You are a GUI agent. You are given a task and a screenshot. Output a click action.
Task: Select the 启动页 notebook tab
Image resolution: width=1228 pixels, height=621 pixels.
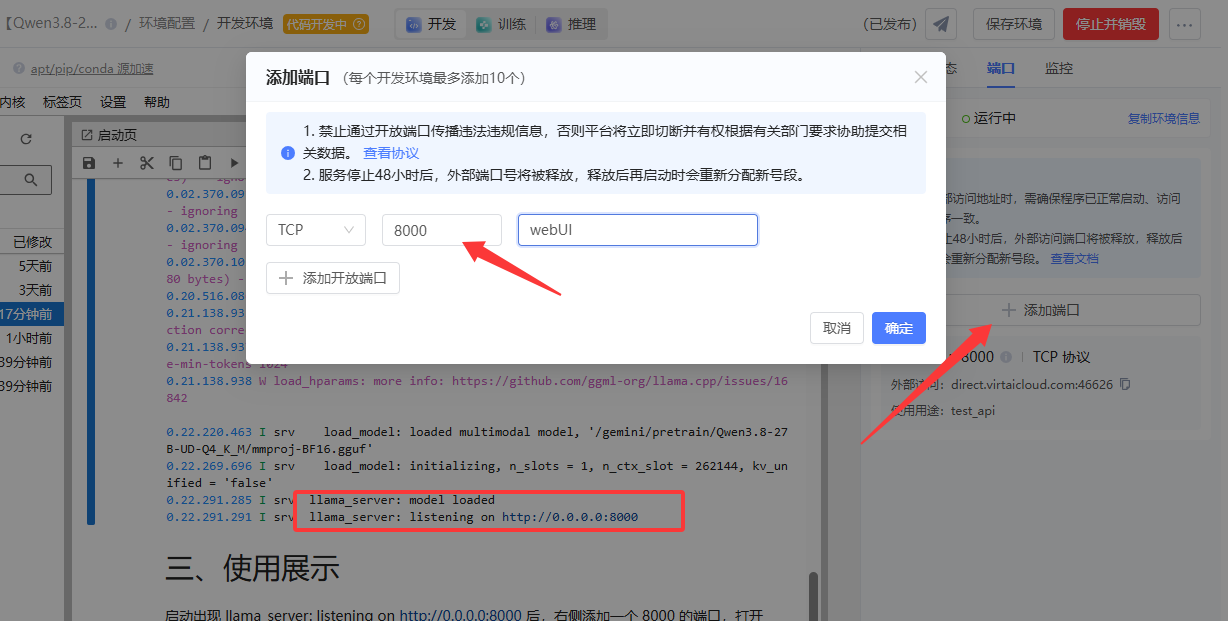coord(109,134)
